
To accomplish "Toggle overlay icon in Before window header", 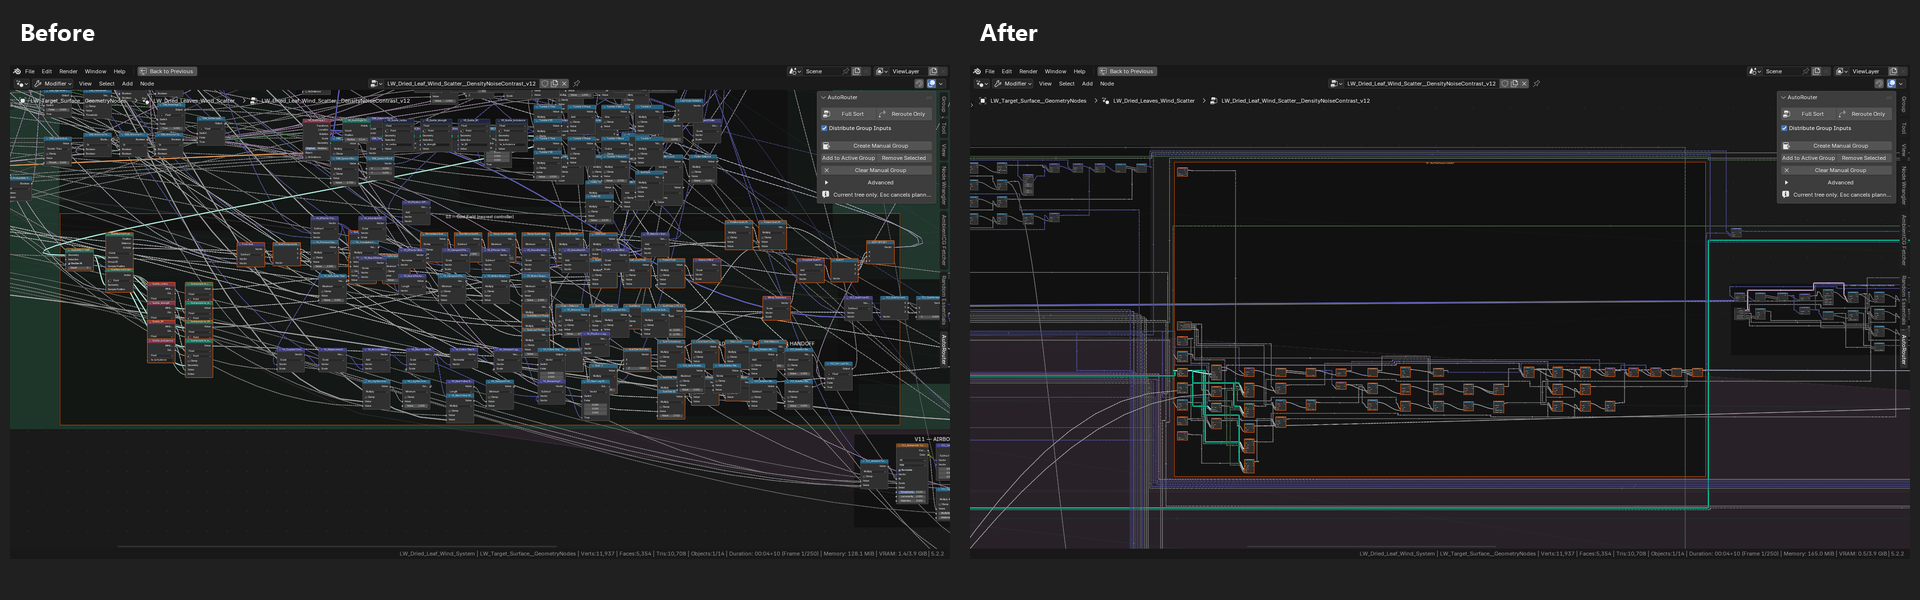I will (x=931, y=84).
